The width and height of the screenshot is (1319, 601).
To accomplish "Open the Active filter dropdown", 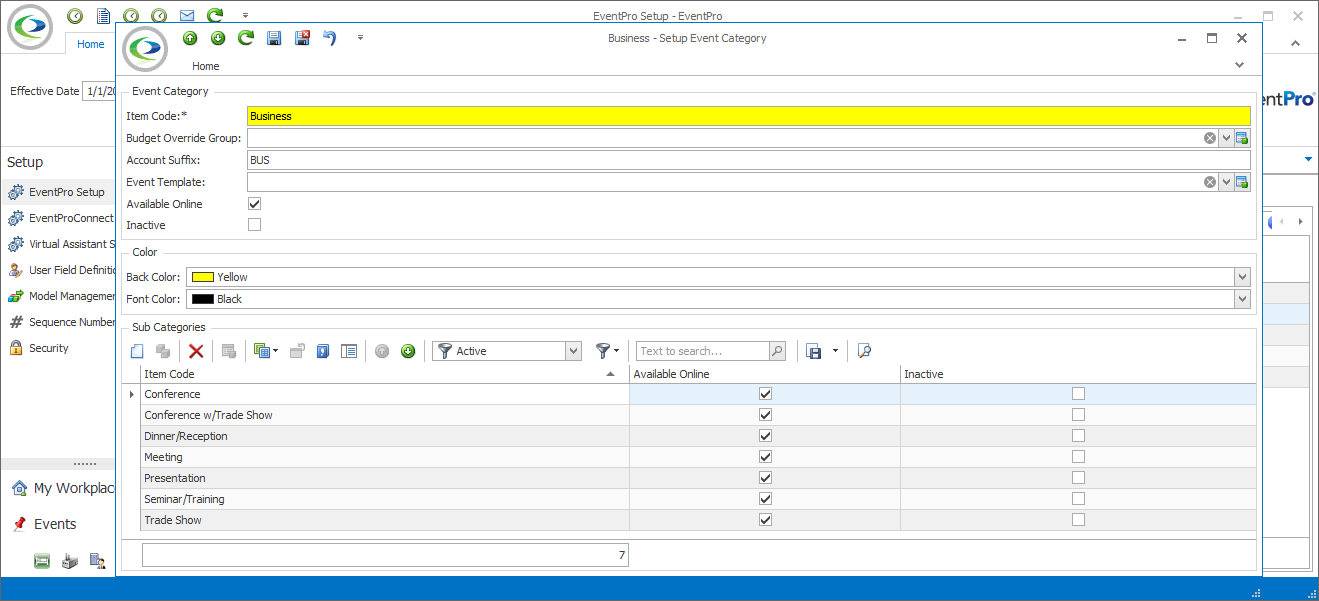I will point(573,351).
